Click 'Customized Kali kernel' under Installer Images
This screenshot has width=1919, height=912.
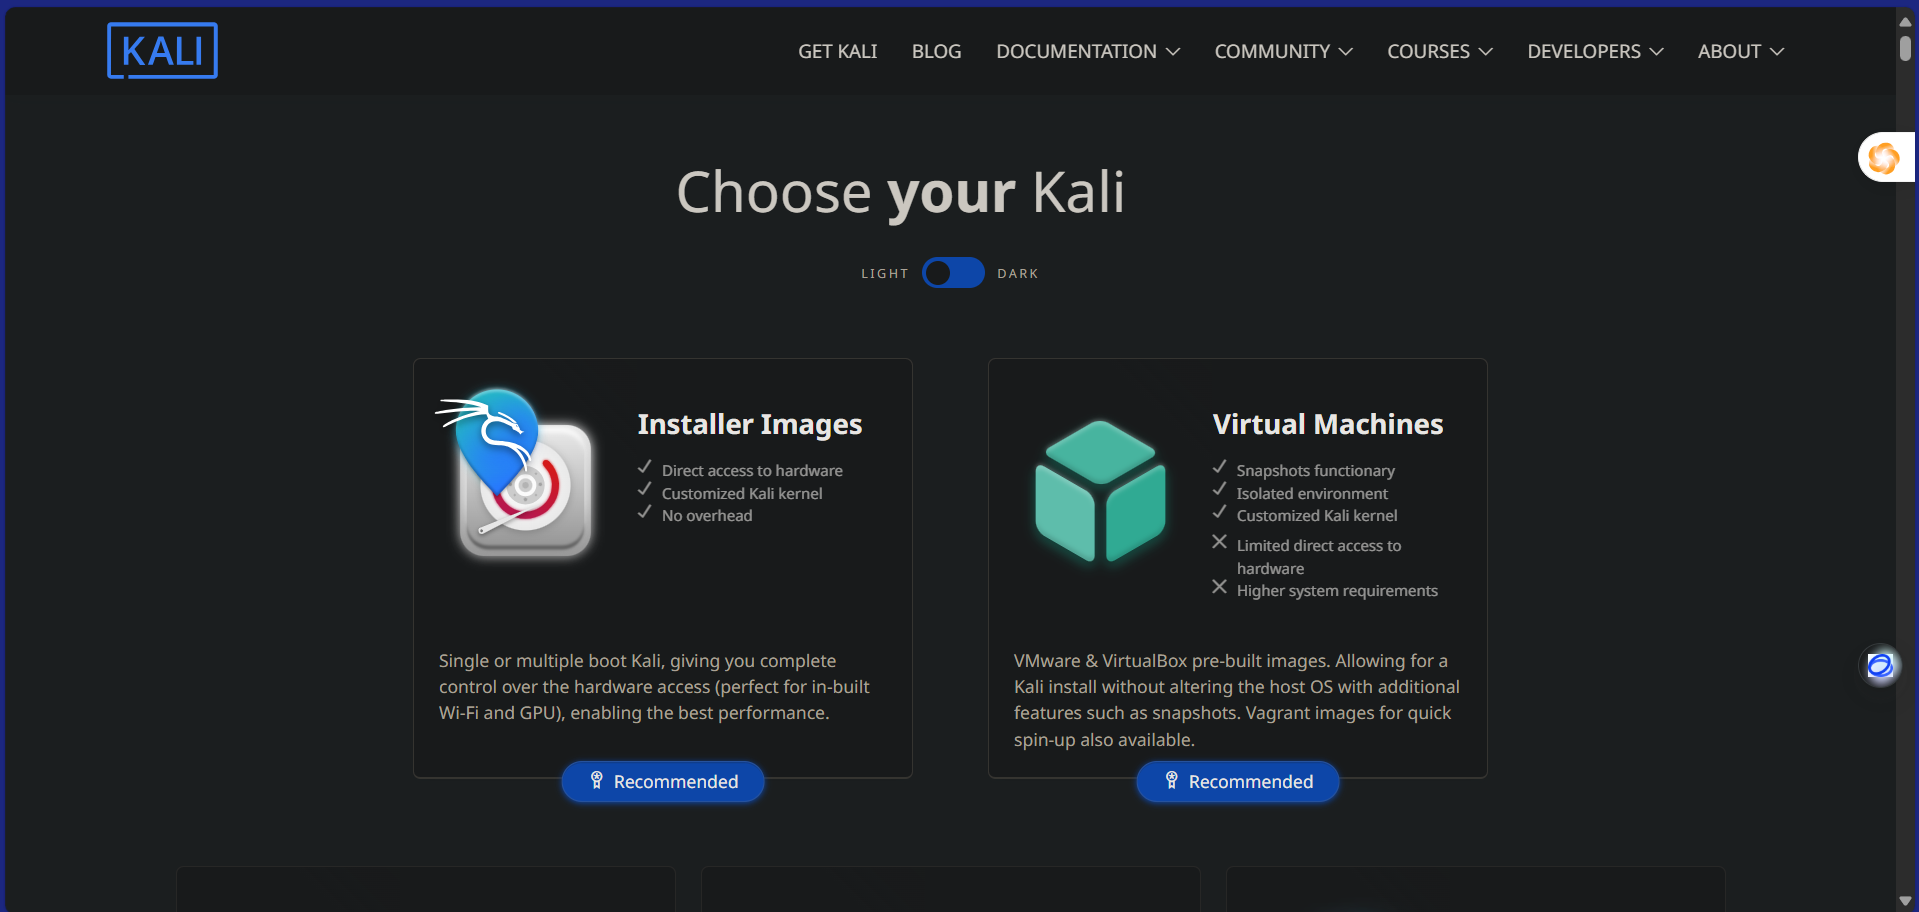(x=742, y=493)
